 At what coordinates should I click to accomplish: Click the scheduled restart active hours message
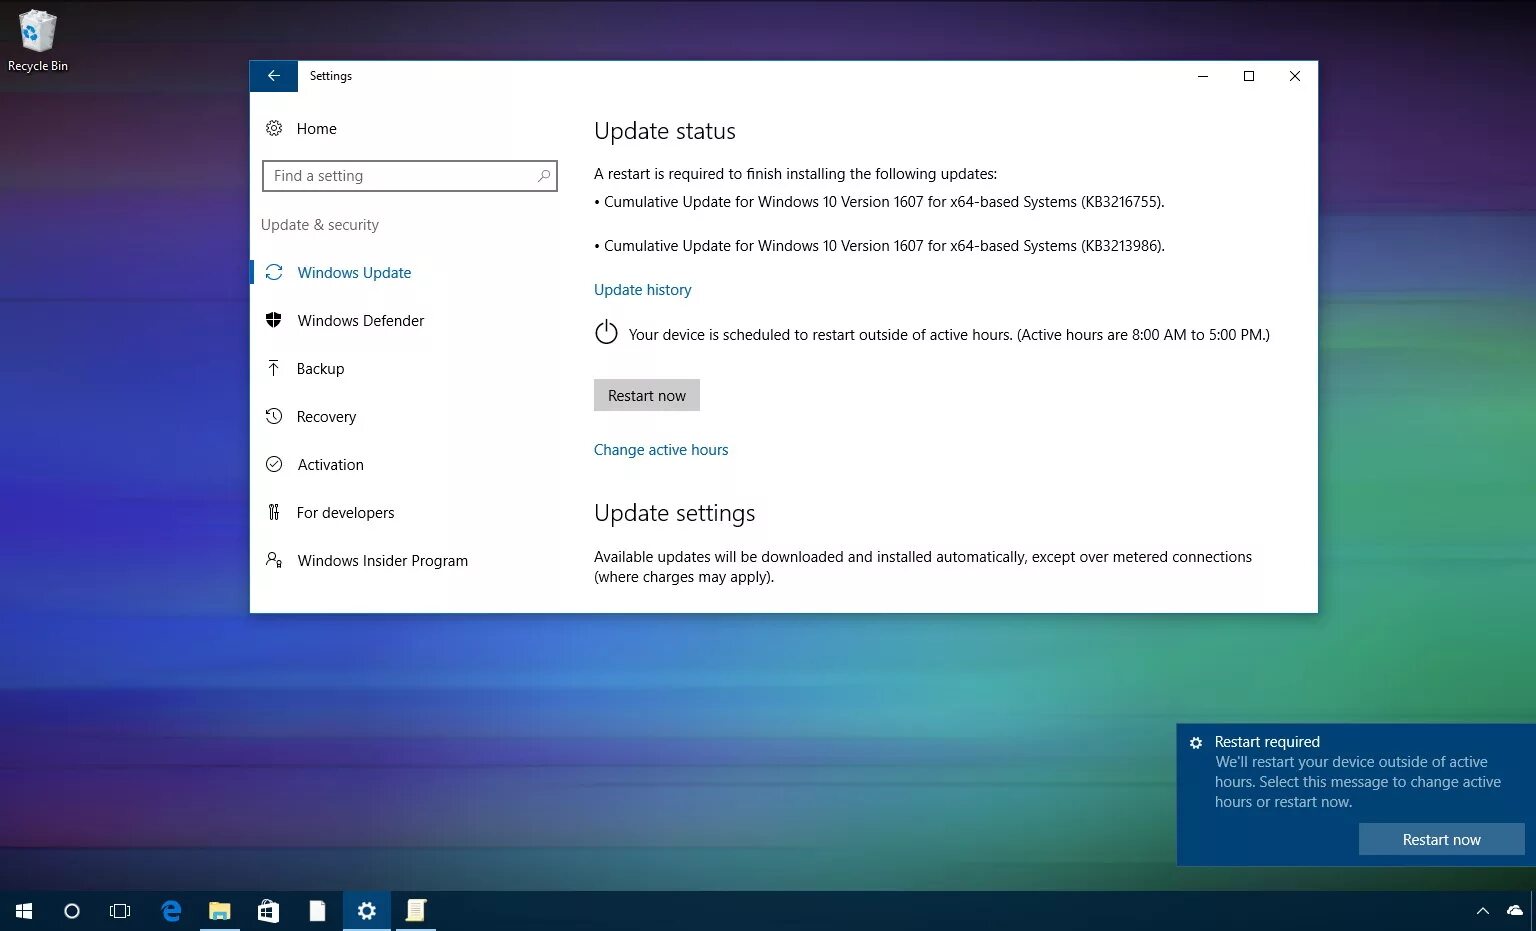click(x=949, y=334)
